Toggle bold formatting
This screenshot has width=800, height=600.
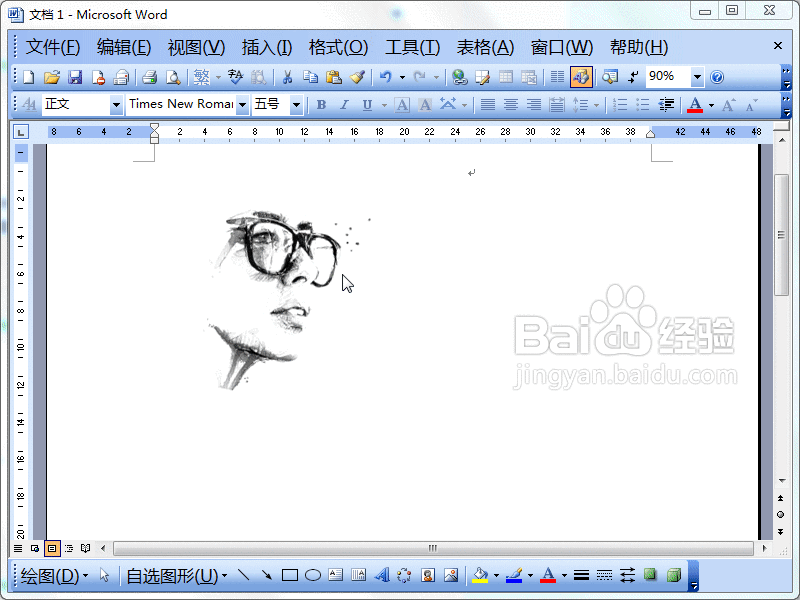(320, 104)
